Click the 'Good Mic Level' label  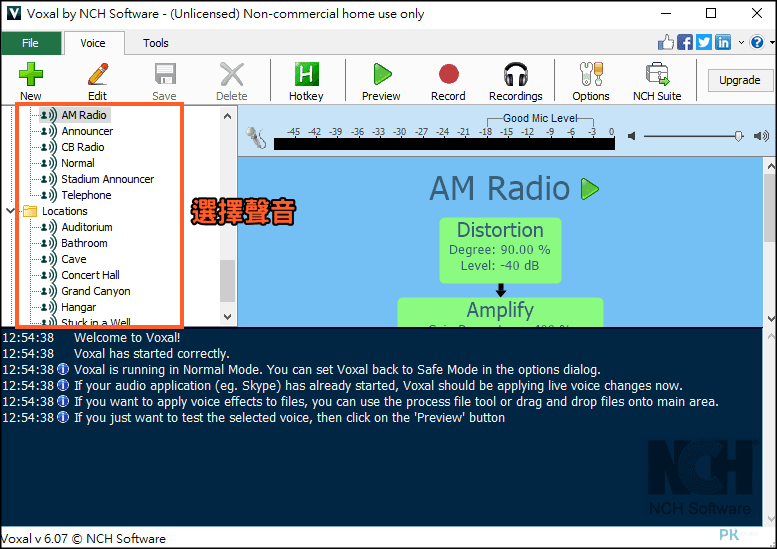(540, 118)
